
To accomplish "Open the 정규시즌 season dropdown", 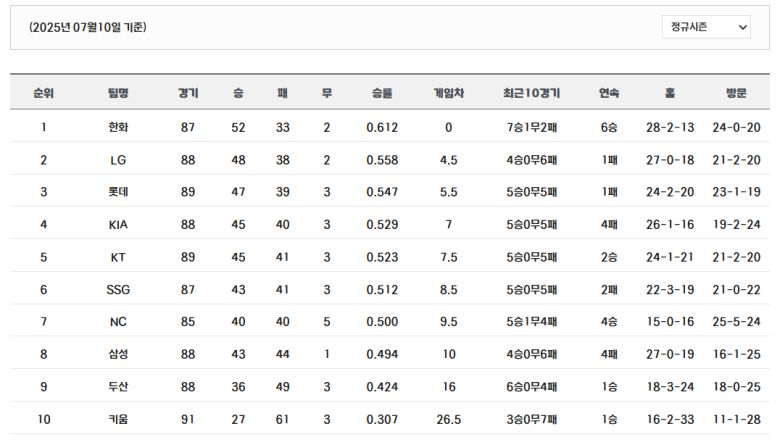I will click(x=705, y=27).
